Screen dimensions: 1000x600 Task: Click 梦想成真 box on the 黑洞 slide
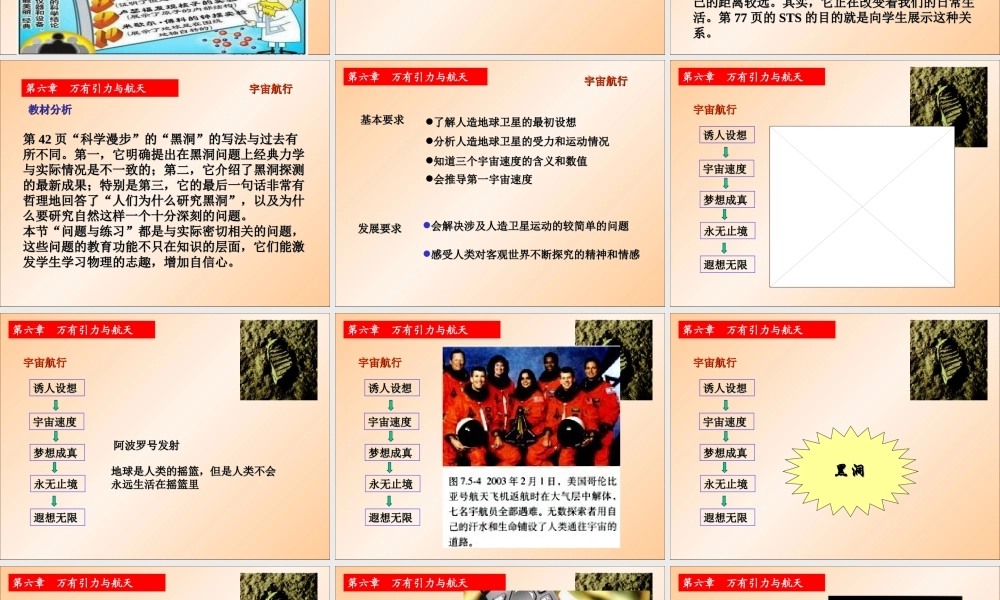(x=728, y=453)
